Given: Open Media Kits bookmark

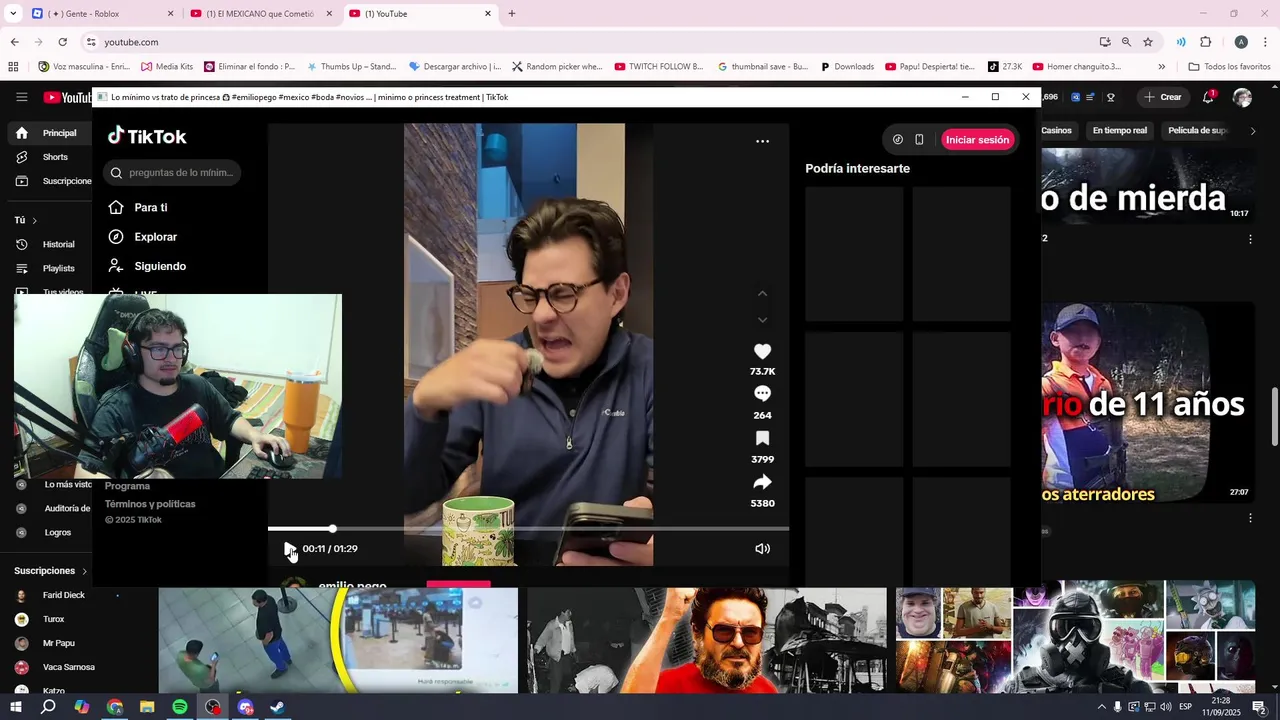Looking at the screenshot, I should pyautogui.click(x=167, y=67).
